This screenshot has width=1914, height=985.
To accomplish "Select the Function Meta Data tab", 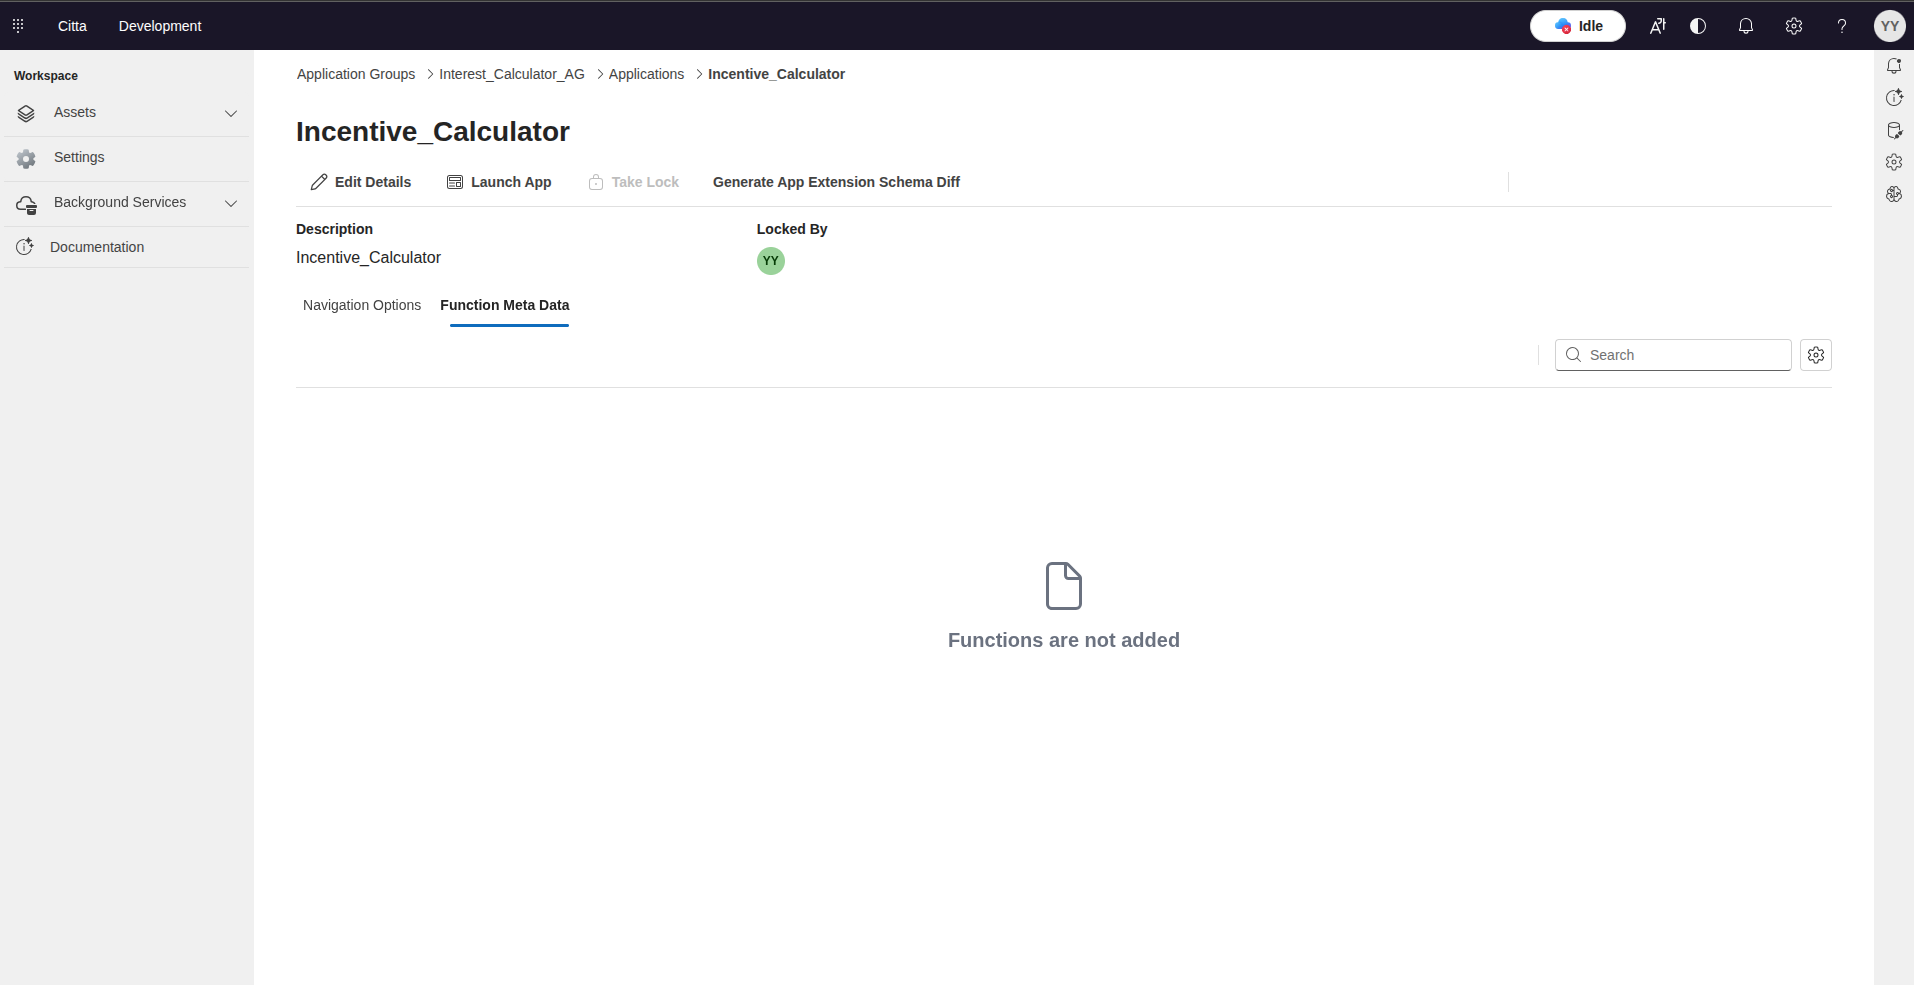I will pos(505,305).
